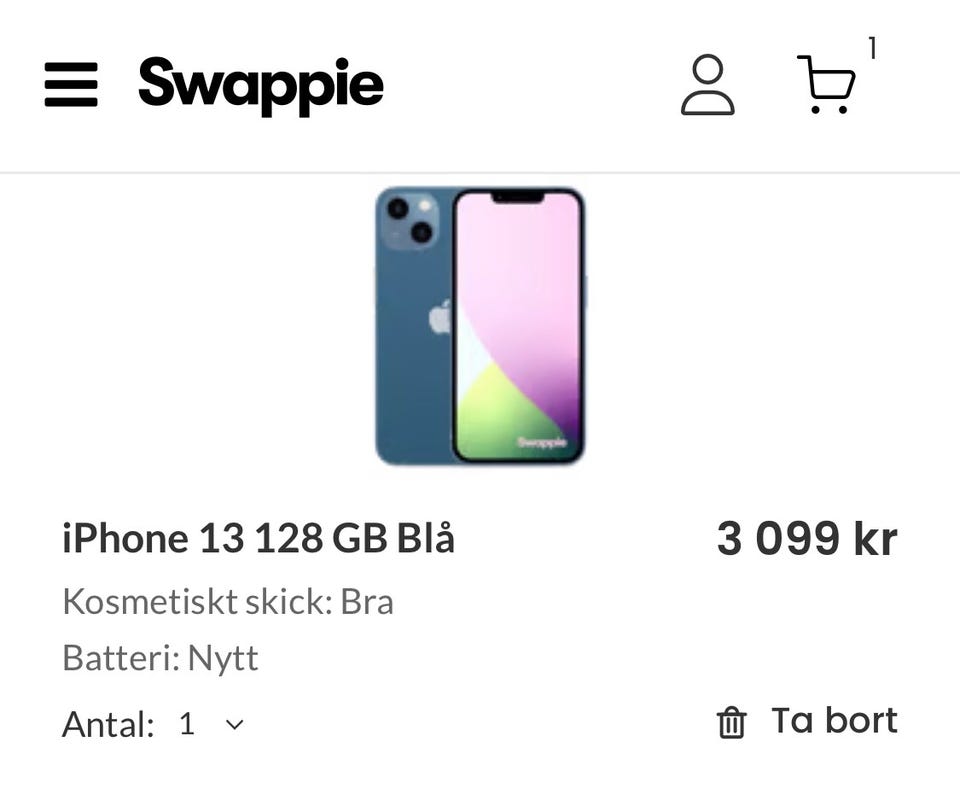Click the blue iPhone 13 product thumbnail

point(480,326)
